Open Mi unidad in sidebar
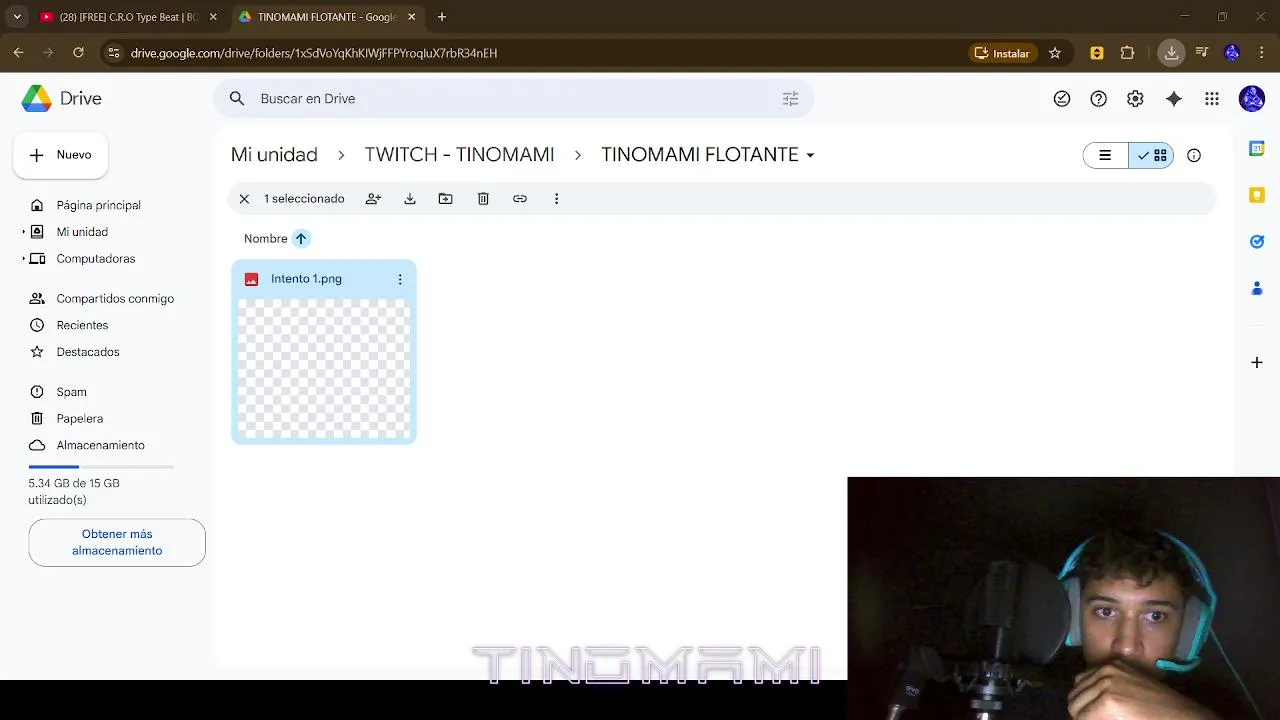 tap(82, 232)
